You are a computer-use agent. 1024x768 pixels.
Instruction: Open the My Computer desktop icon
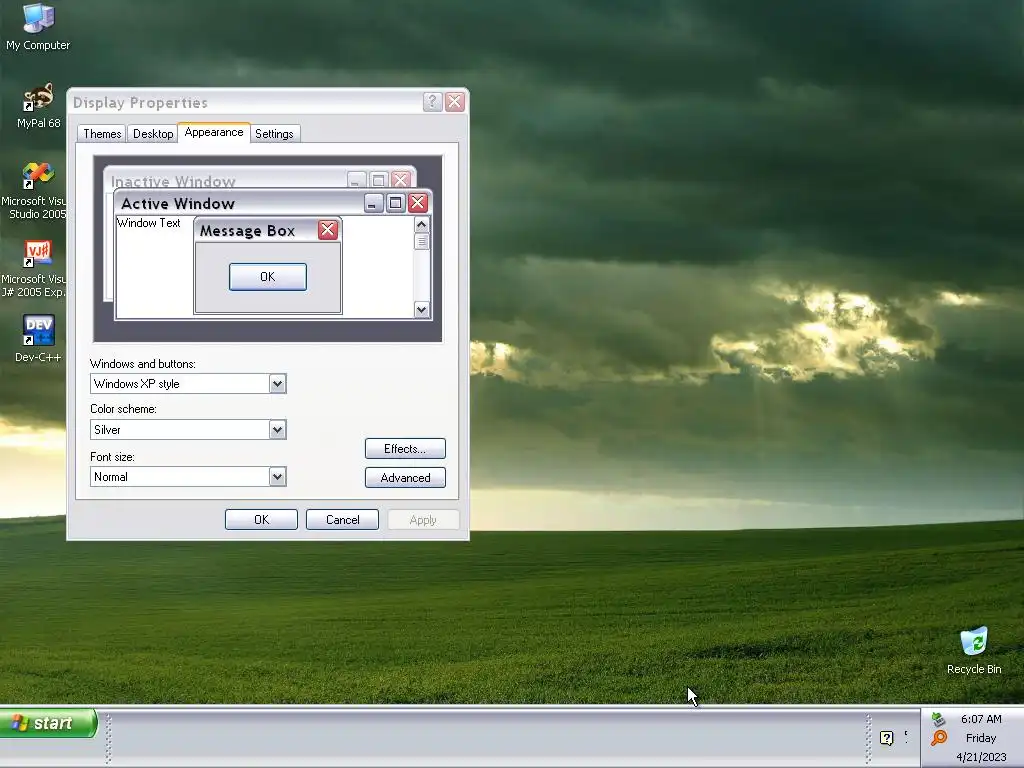[38, 27]
